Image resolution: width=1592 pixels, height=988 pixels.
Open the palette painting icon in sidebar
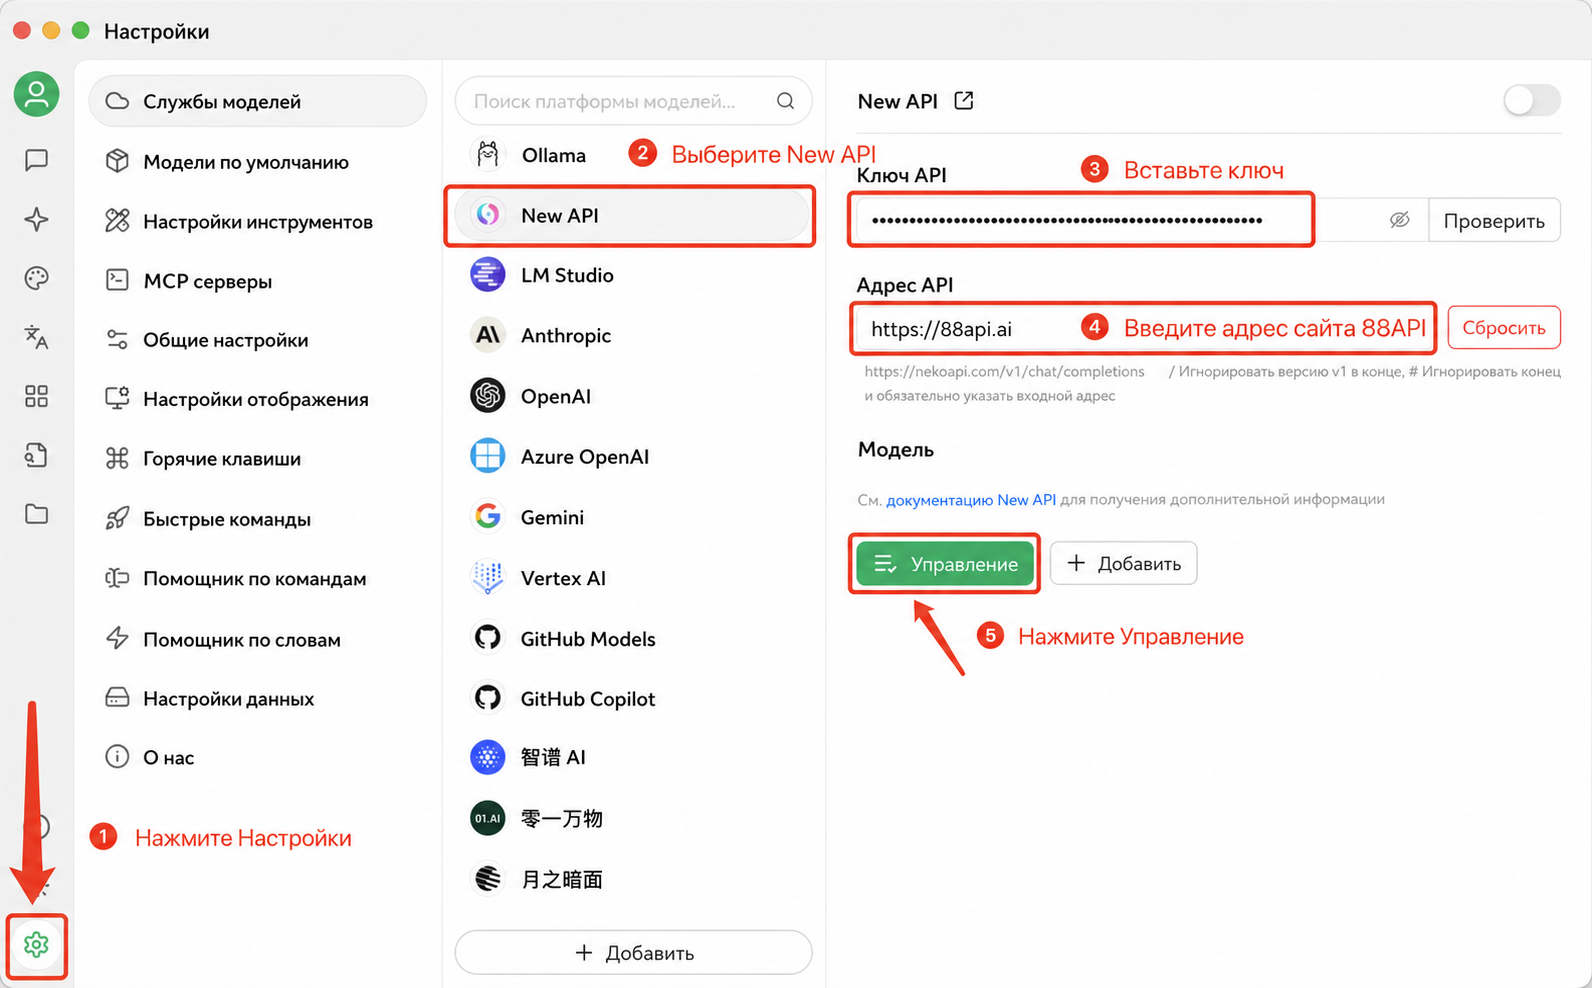(x=36, y=278)
